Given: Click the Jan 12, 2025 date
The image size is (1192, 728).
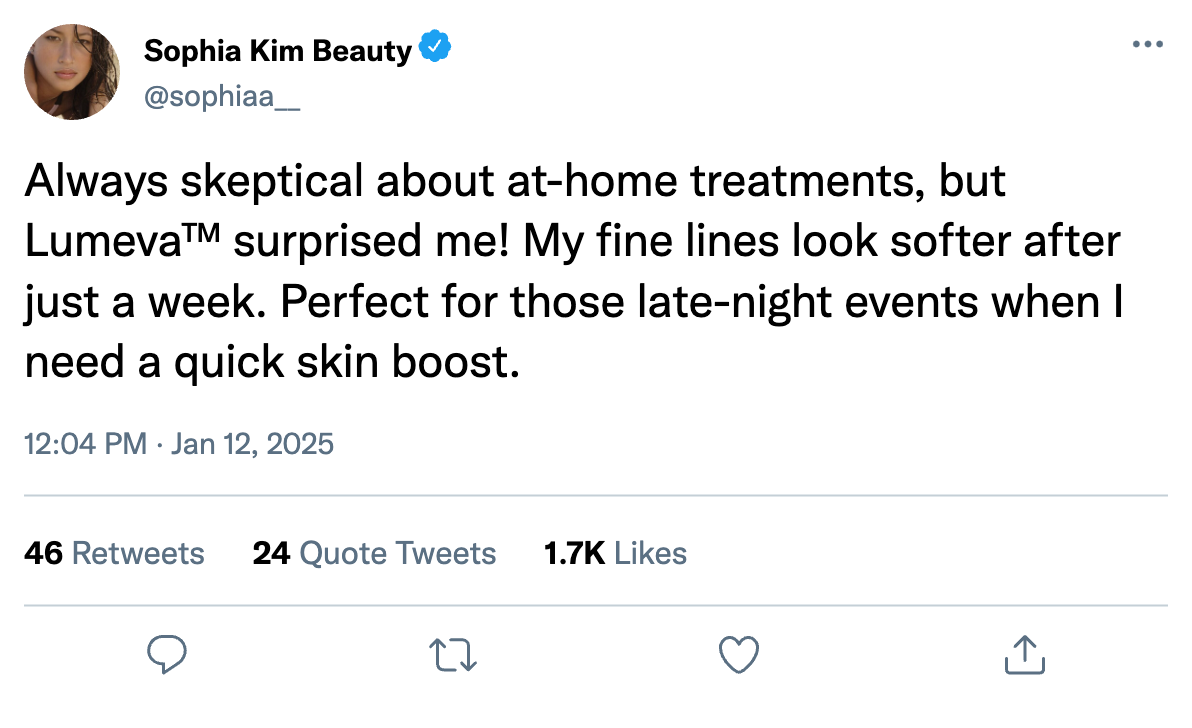Looking at the screenshot, I should [x=252, y=444].
